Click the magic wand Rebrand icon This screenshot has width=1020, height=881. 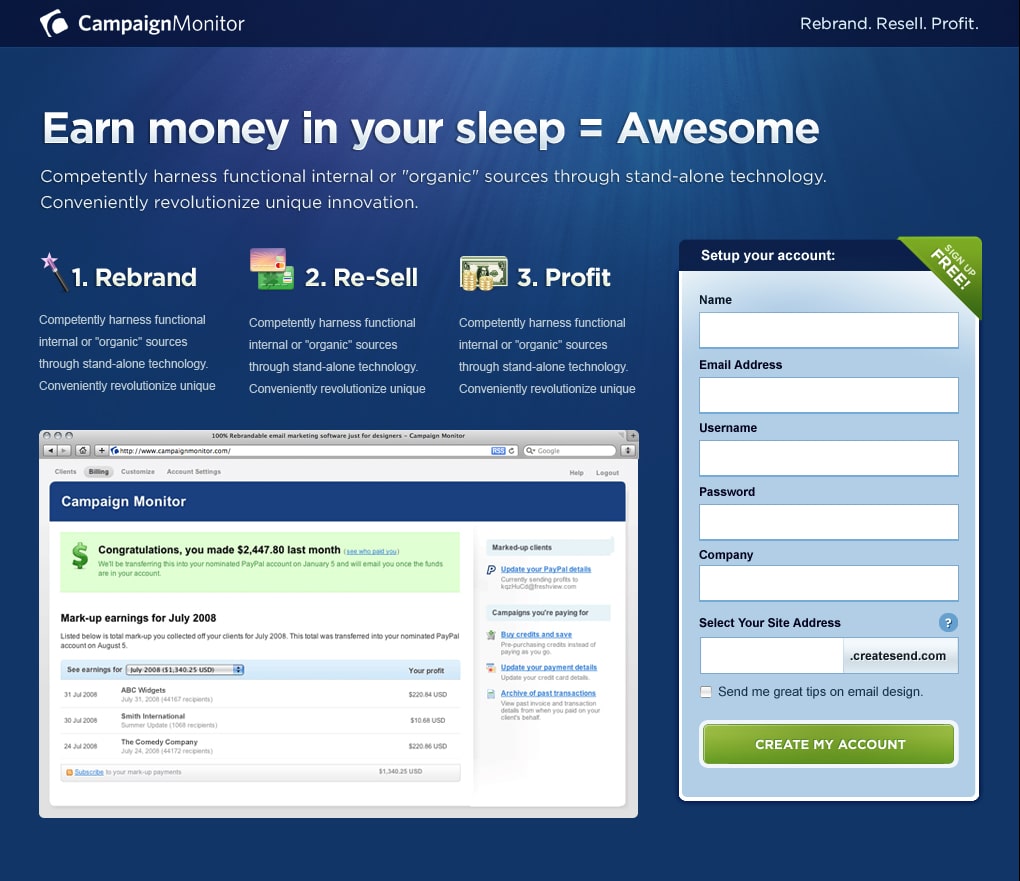click(53, 271)
